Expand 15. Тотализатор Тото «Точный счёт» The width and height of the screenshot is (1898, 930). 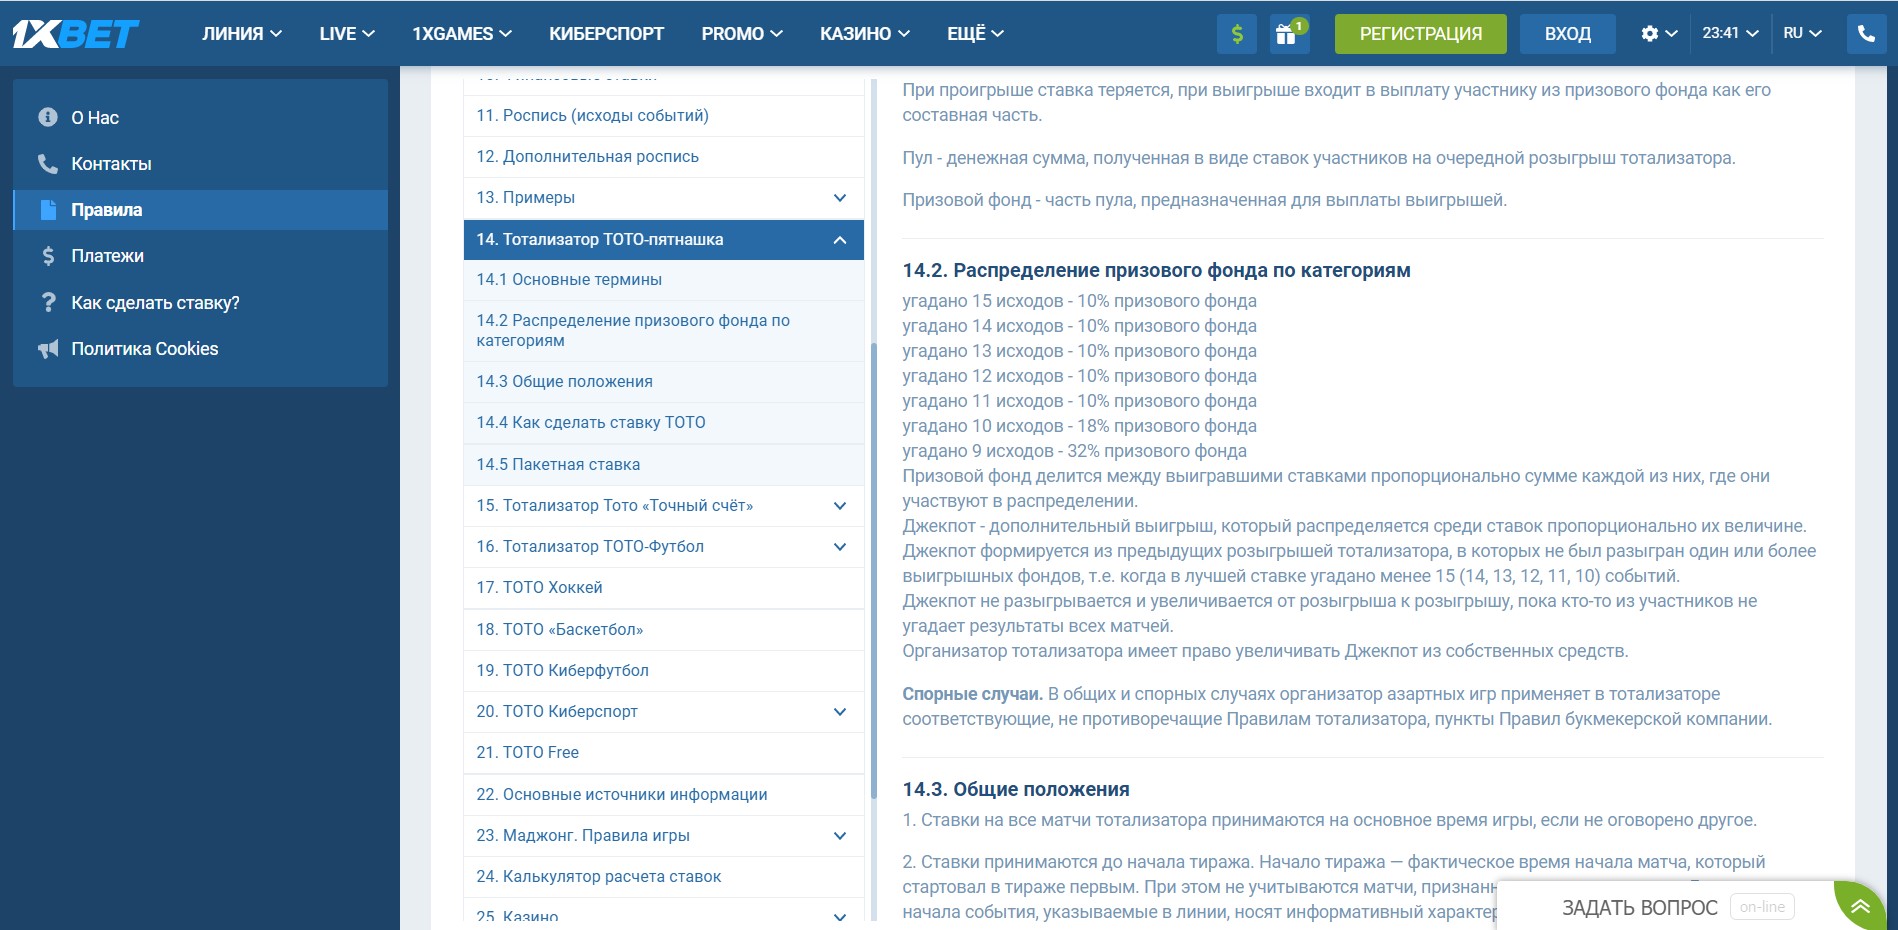(x=840, y=506)
